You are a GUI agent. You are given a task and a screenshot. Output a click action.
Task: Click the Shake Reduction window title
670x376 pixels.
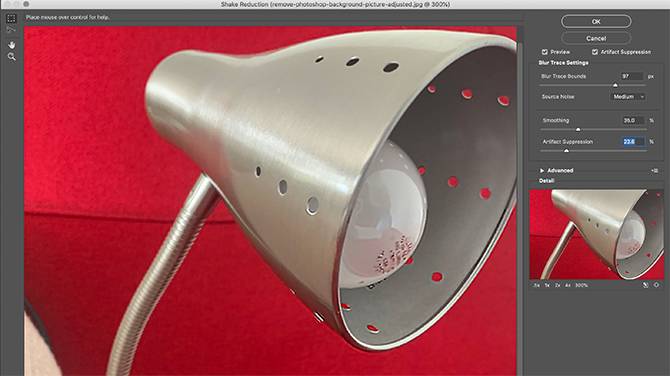(335, 4)
